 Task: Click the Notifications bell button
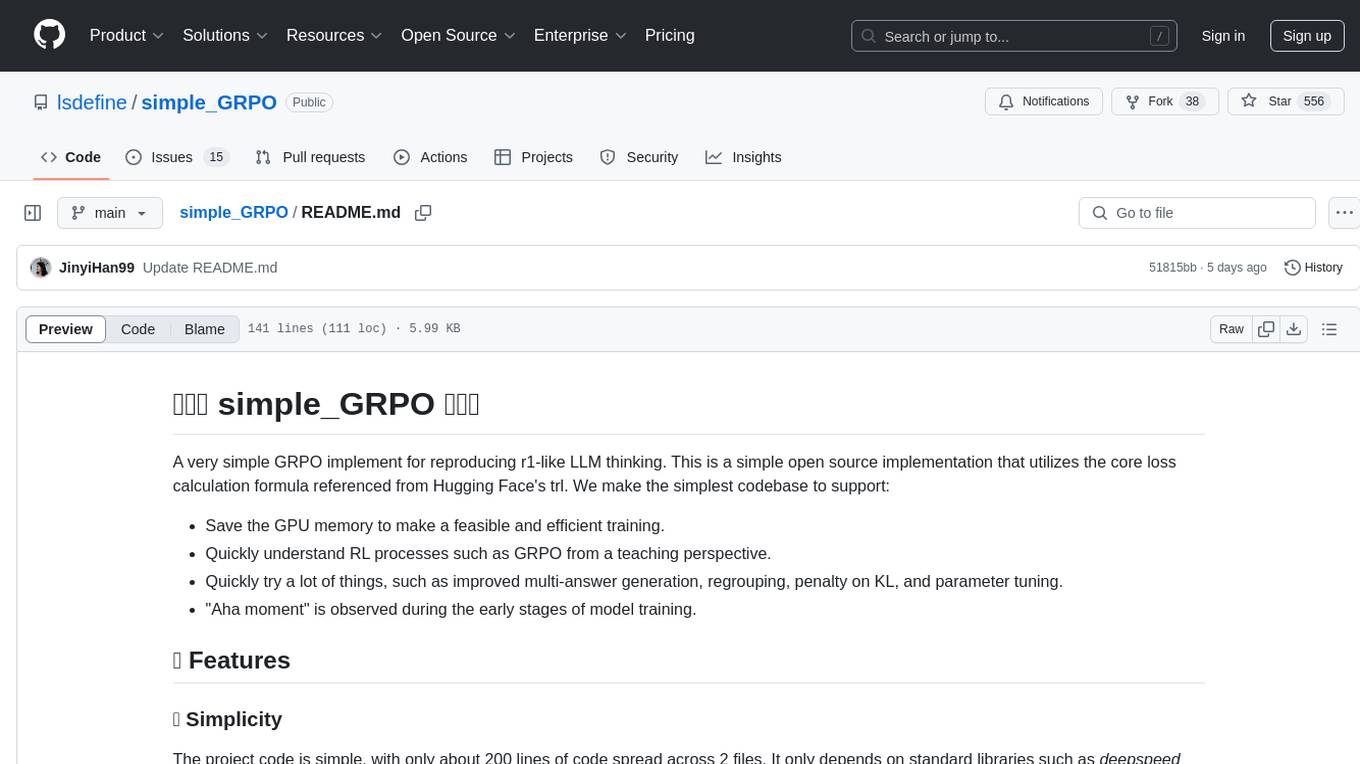coord(1044,102)
